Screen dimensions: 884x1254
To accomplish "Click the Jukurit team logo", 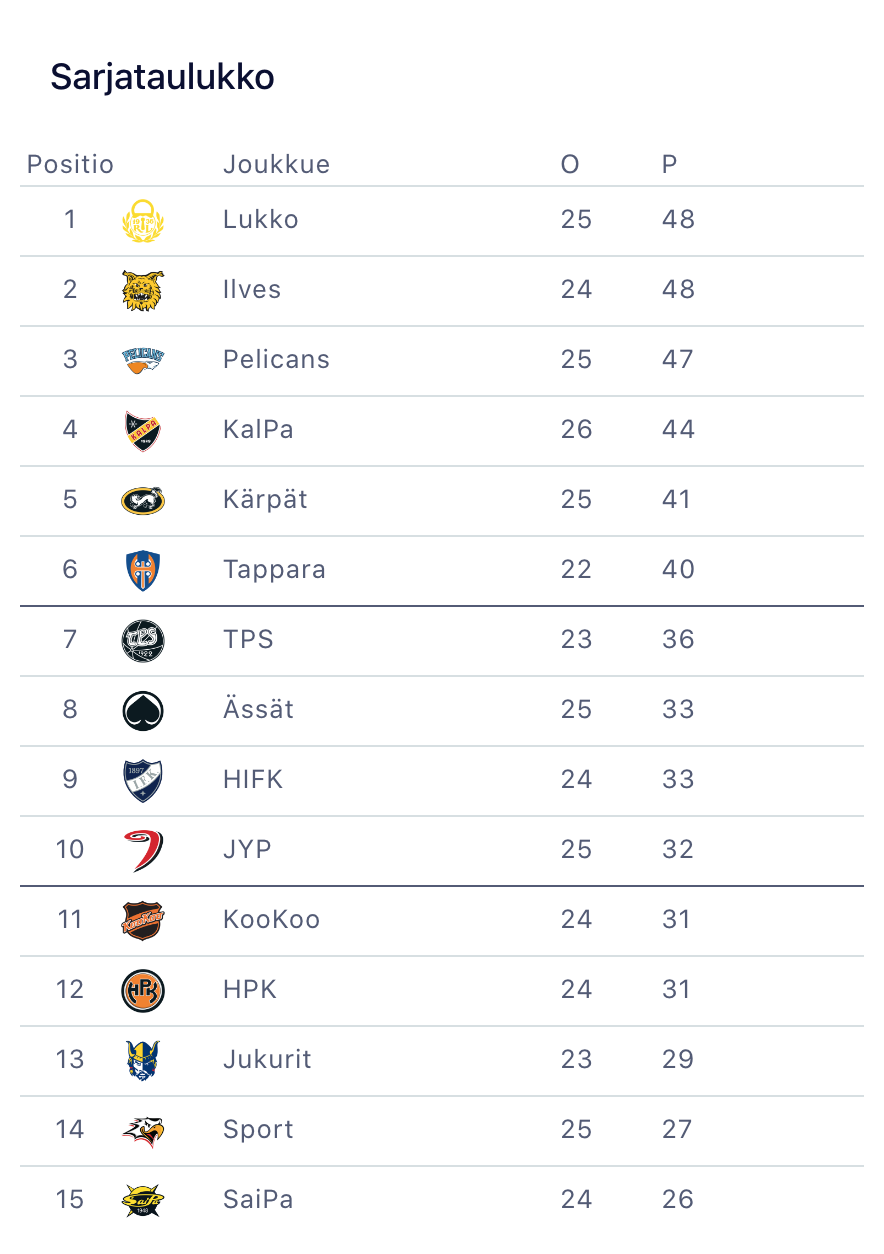I will (142, 1060).
